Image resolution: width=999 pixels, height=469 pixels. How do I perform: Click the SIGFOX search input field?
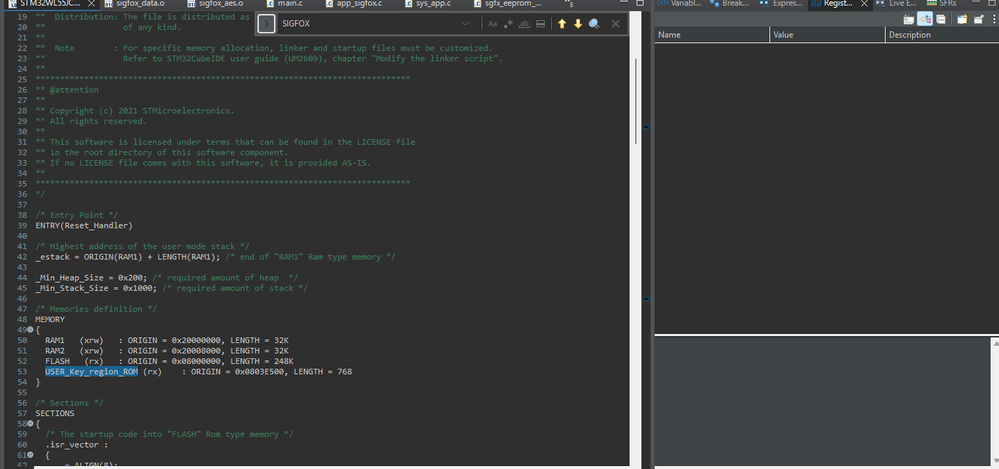coord(370,24)
